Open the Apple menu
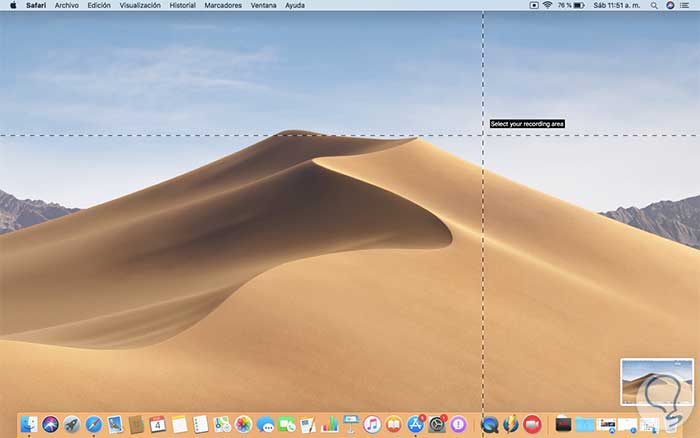Image resolution: width=700 pixels, height=438 pixels. 13,5
